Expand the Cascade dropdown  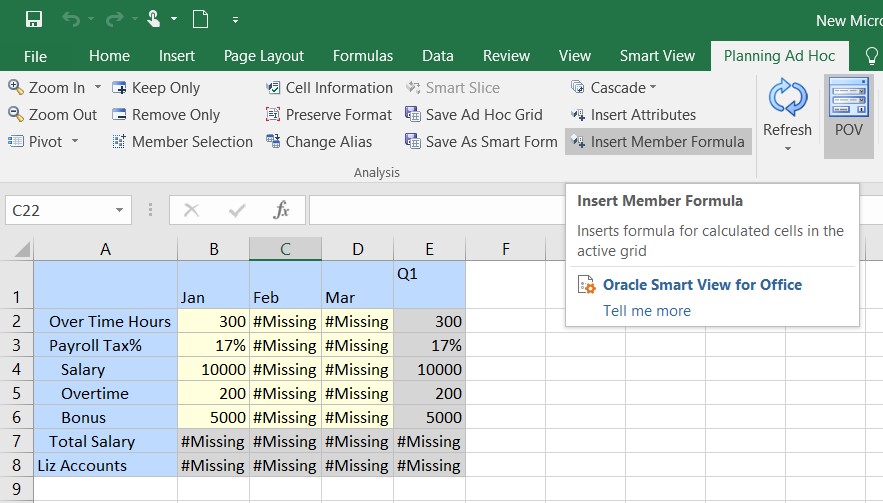[653, 88]
